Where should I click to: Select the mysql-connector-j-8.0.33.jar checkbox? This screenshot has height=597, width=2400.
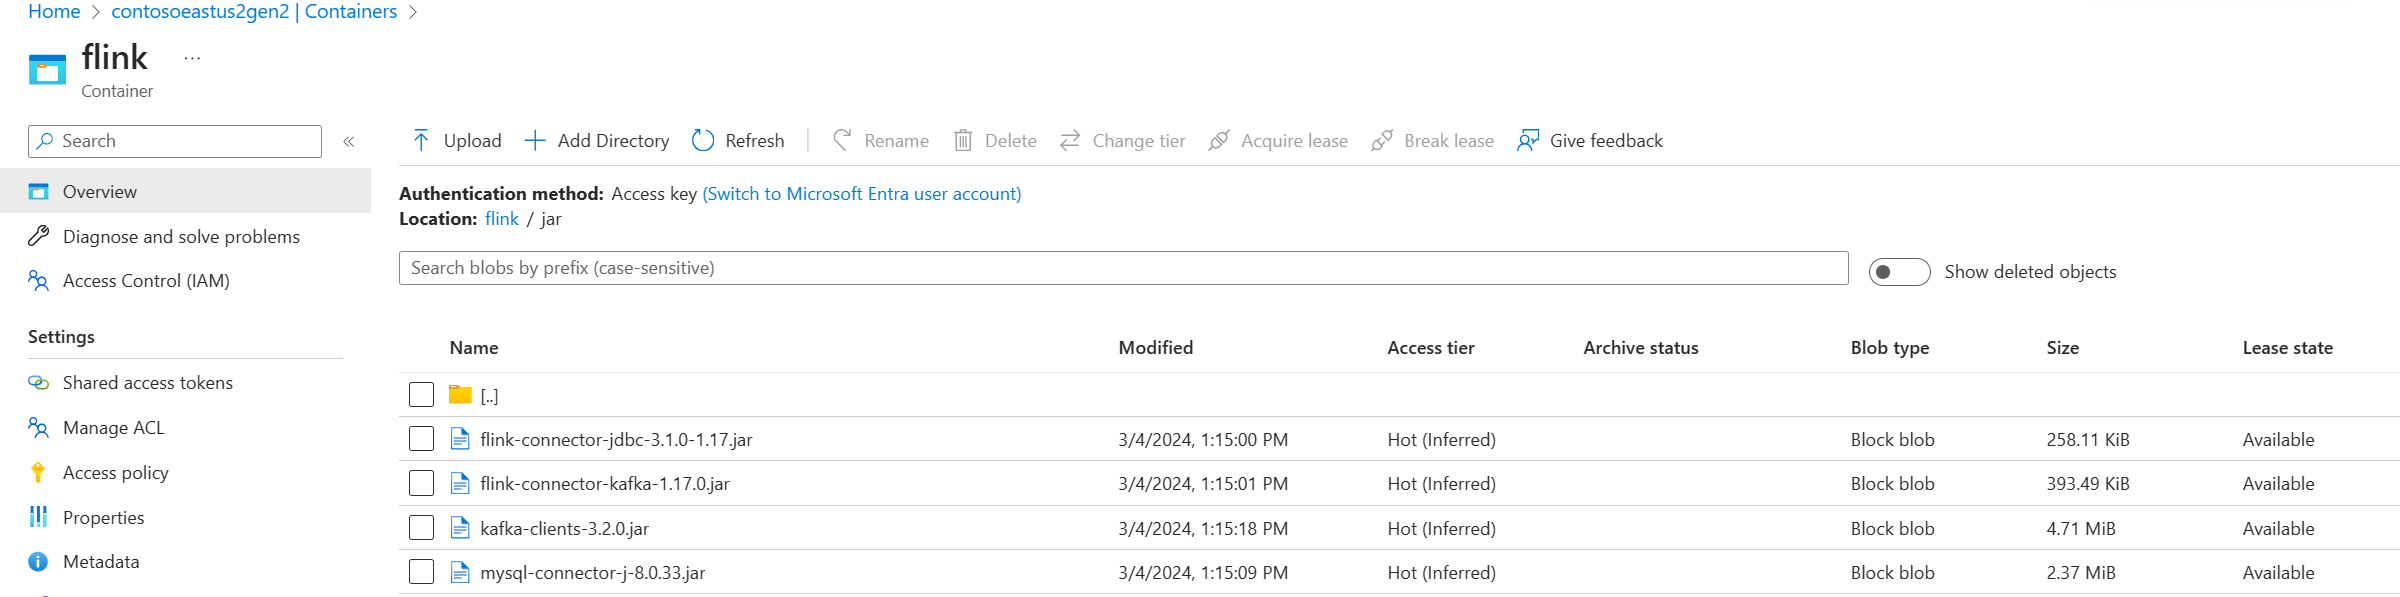pos(421,572)
